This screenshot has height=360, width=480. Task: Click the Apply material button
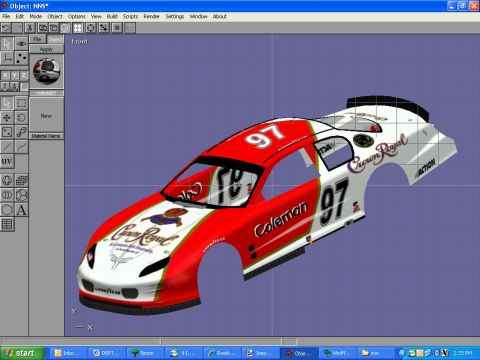(46, 49)
